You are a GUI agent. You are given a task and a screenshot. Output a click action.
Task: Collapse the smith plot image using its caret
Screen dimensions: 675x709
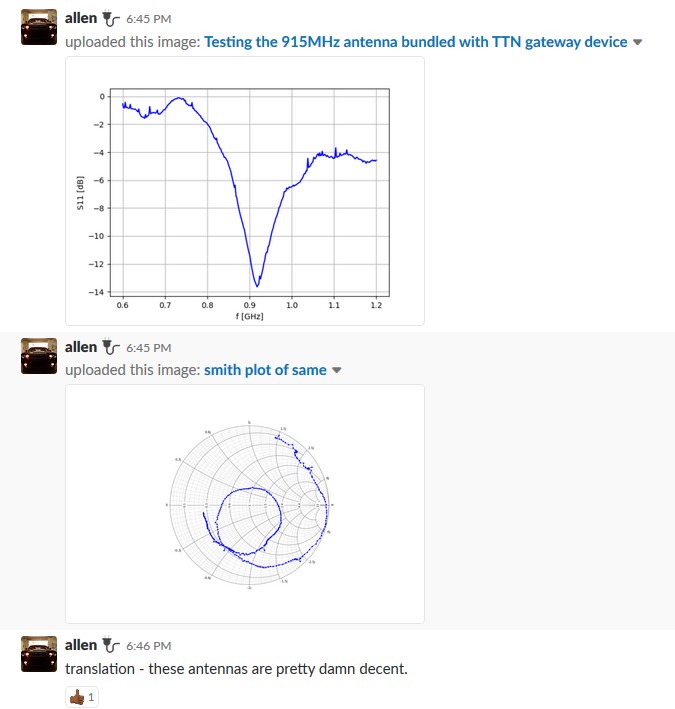tap(337, 370)
